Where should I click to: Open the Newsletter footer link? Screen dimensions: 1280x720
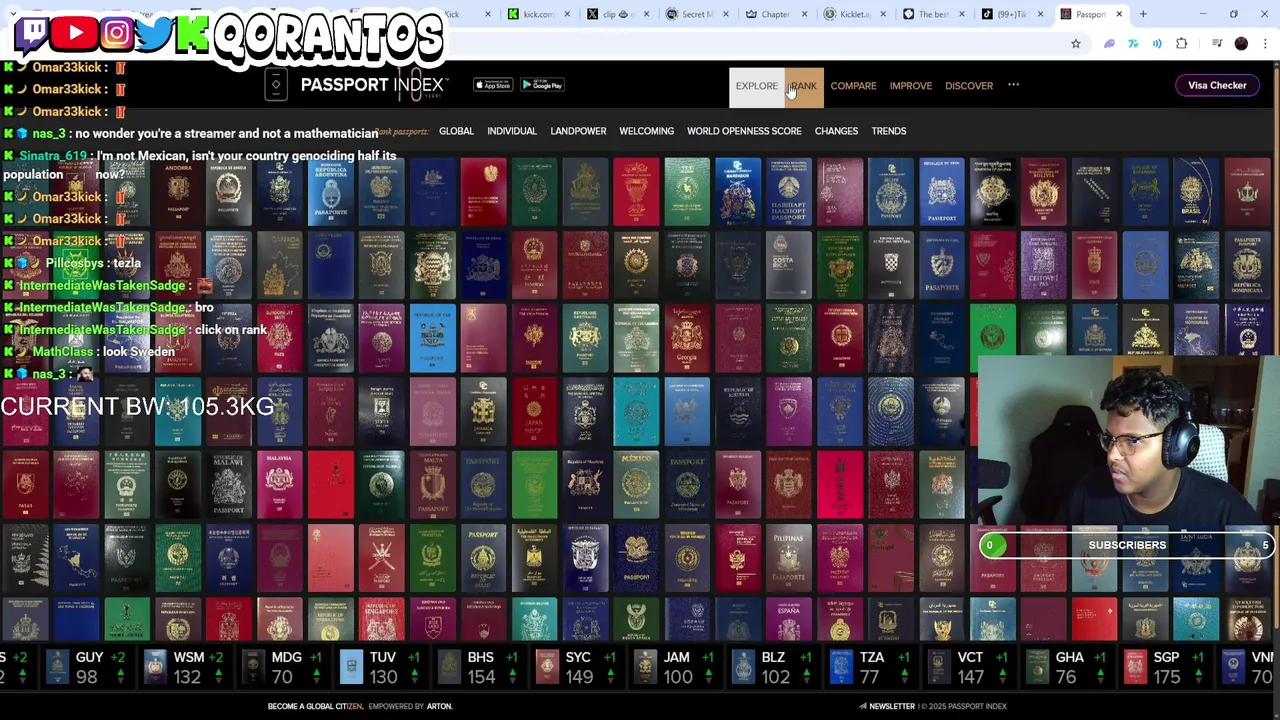coord(887,706)
